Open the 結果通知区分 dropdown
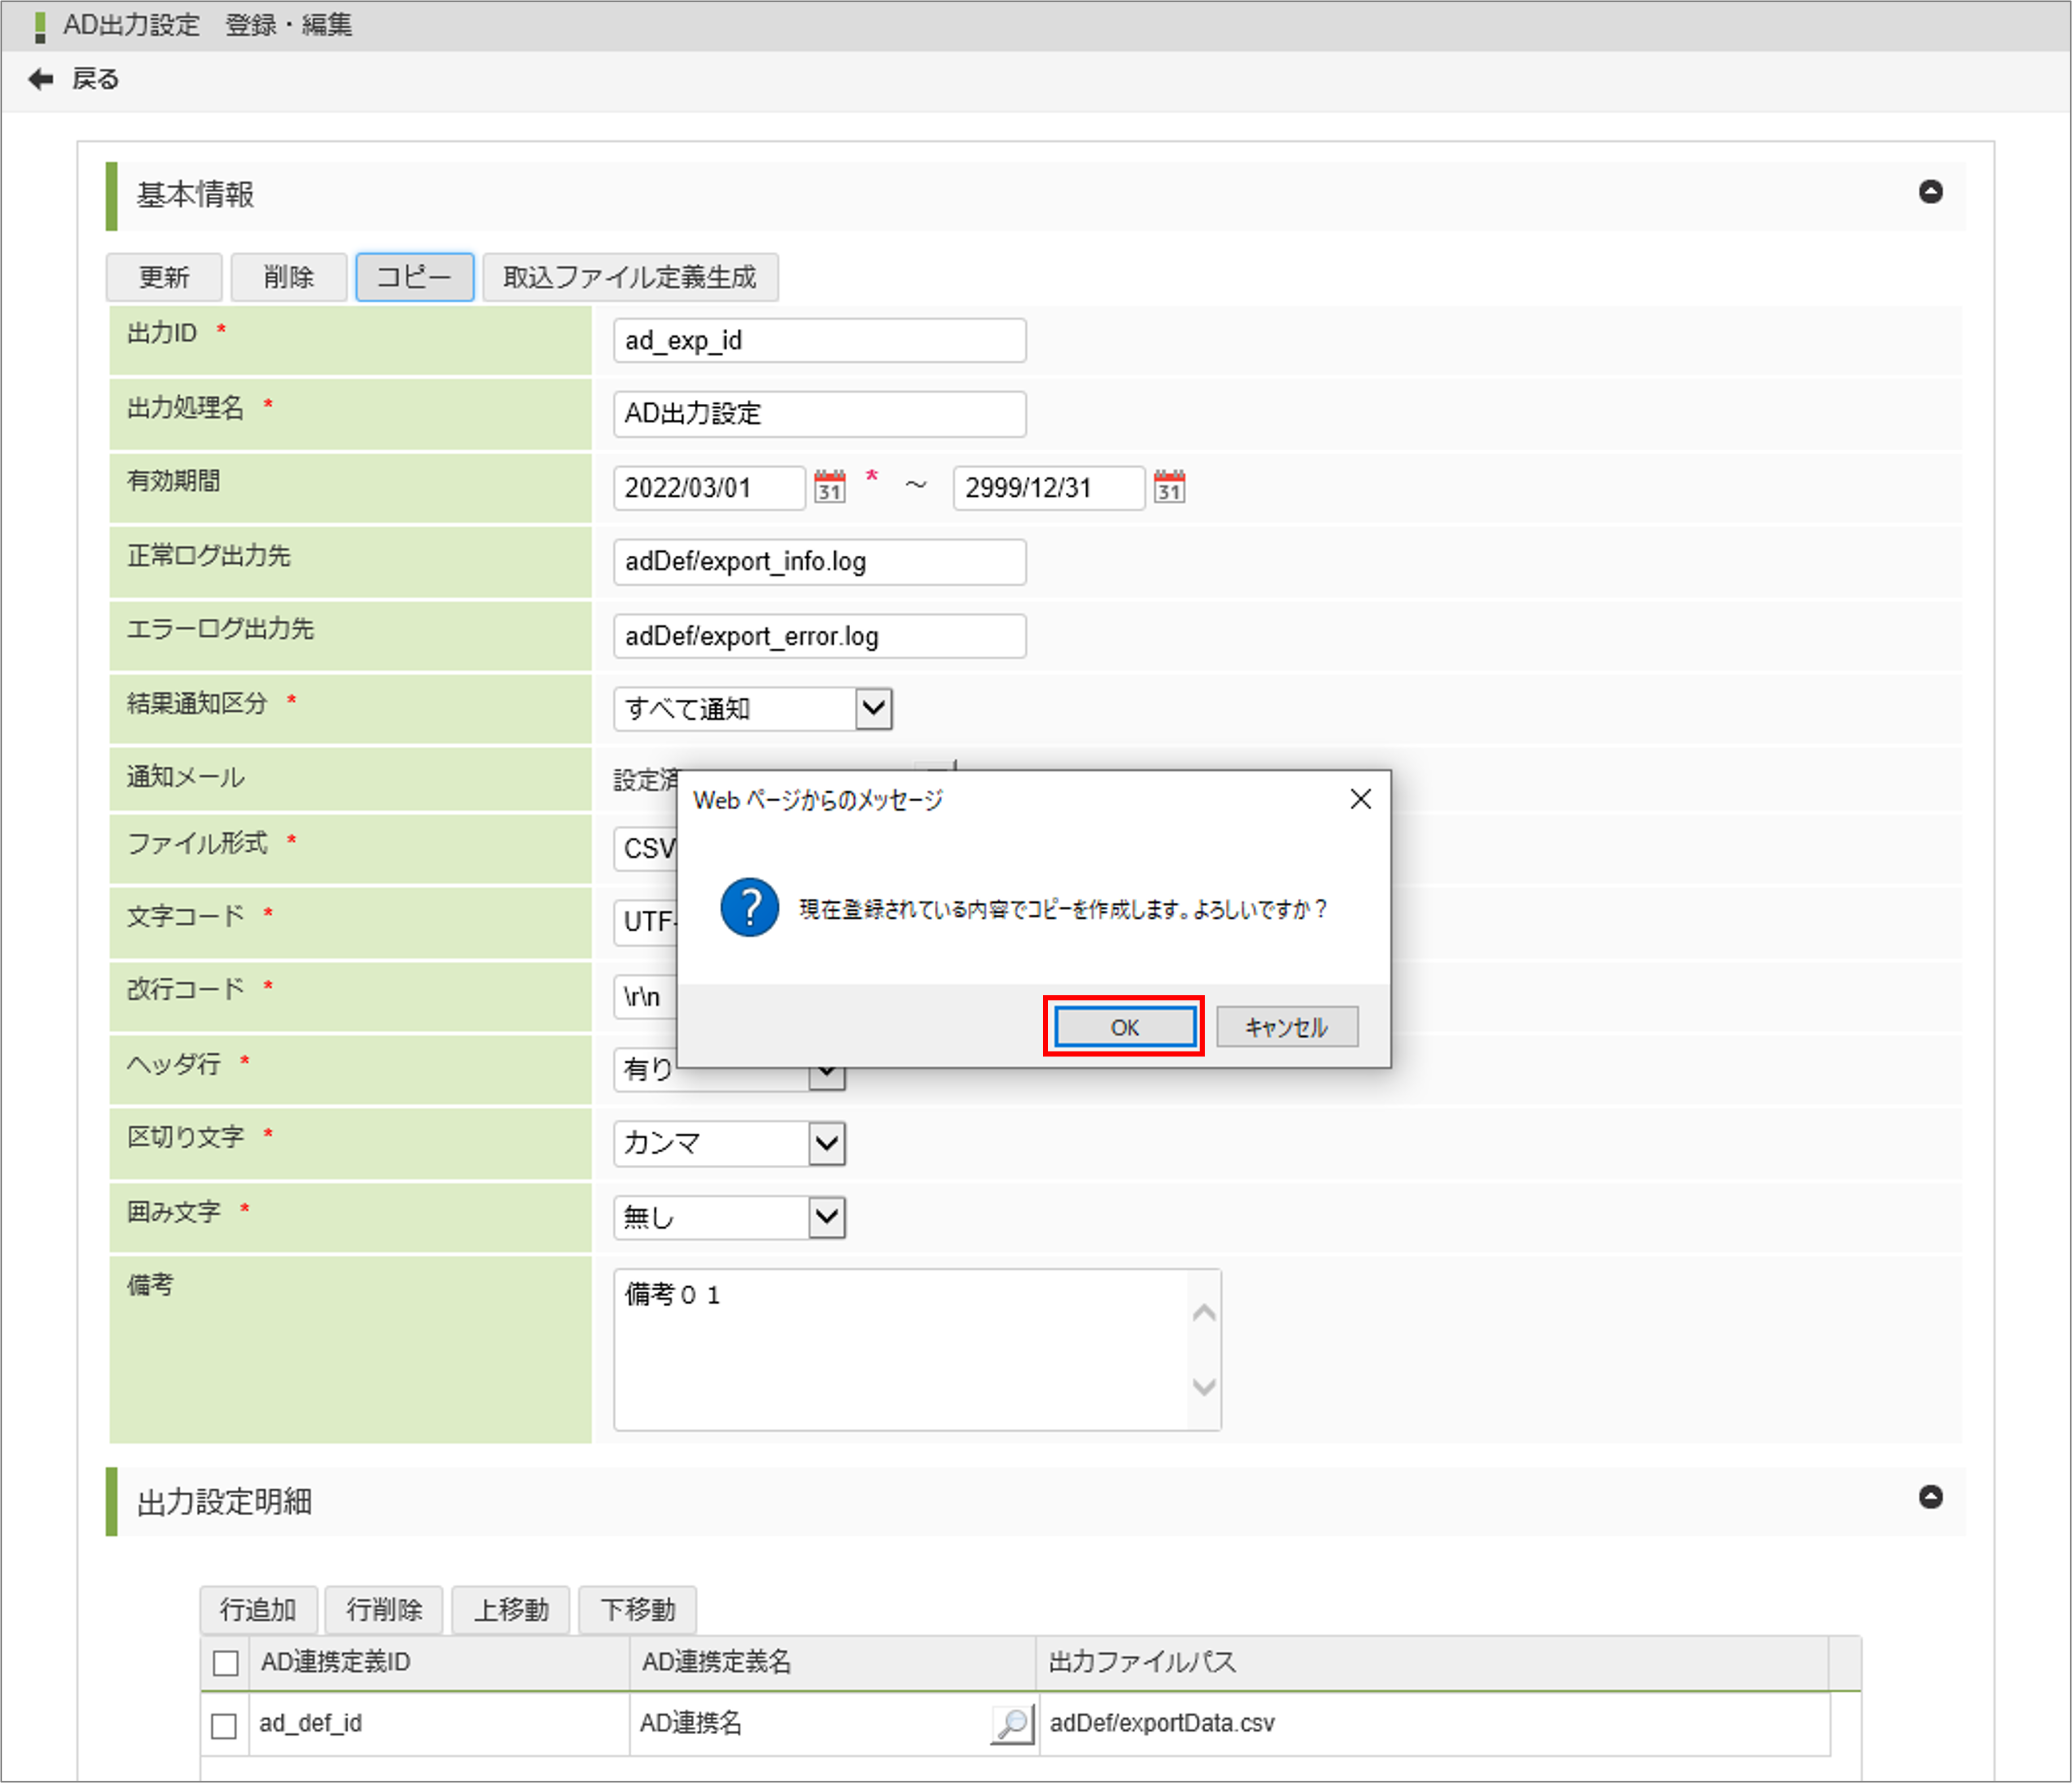The image size is (2072, 1783). click(x=873, y=709)
